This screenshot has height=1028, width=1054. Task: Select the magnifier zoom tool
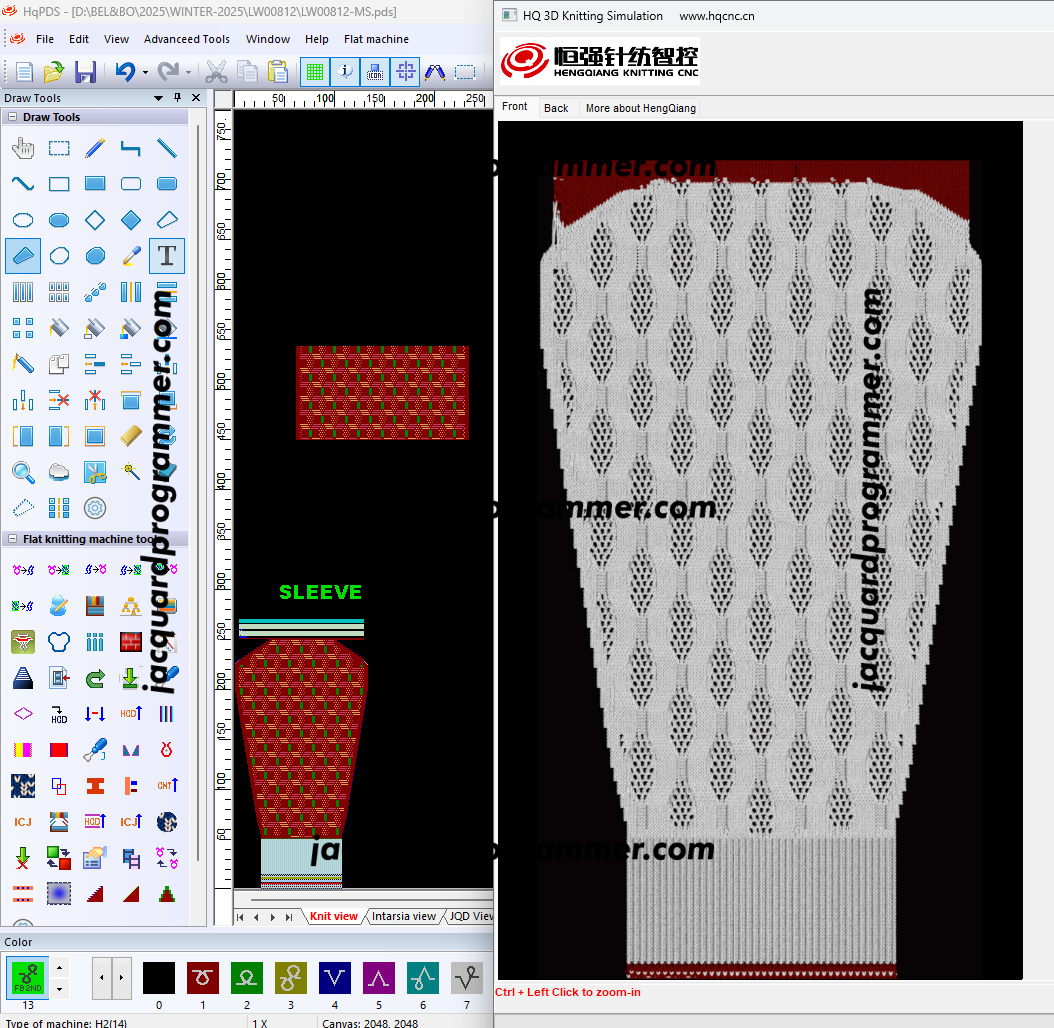(x=23, y=472)
